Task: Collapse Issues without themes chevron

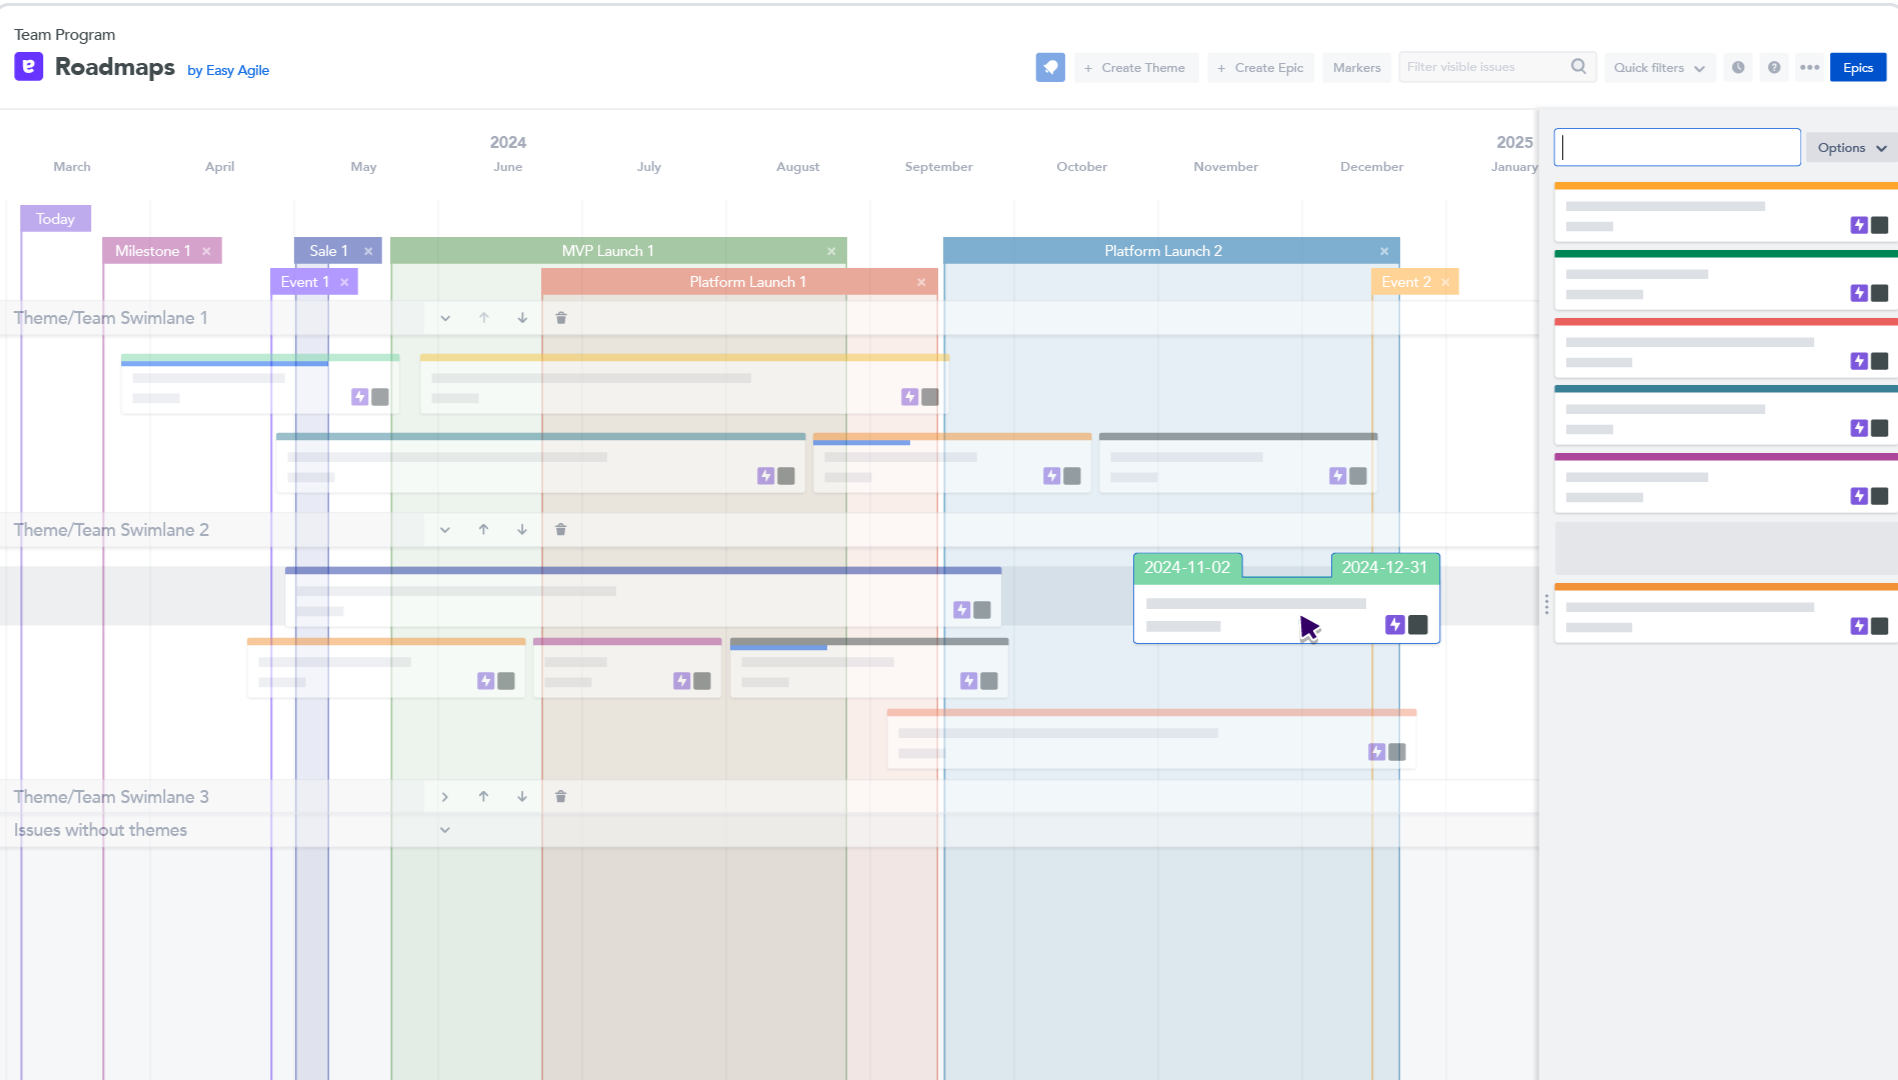Action: [x=445, y=830]
